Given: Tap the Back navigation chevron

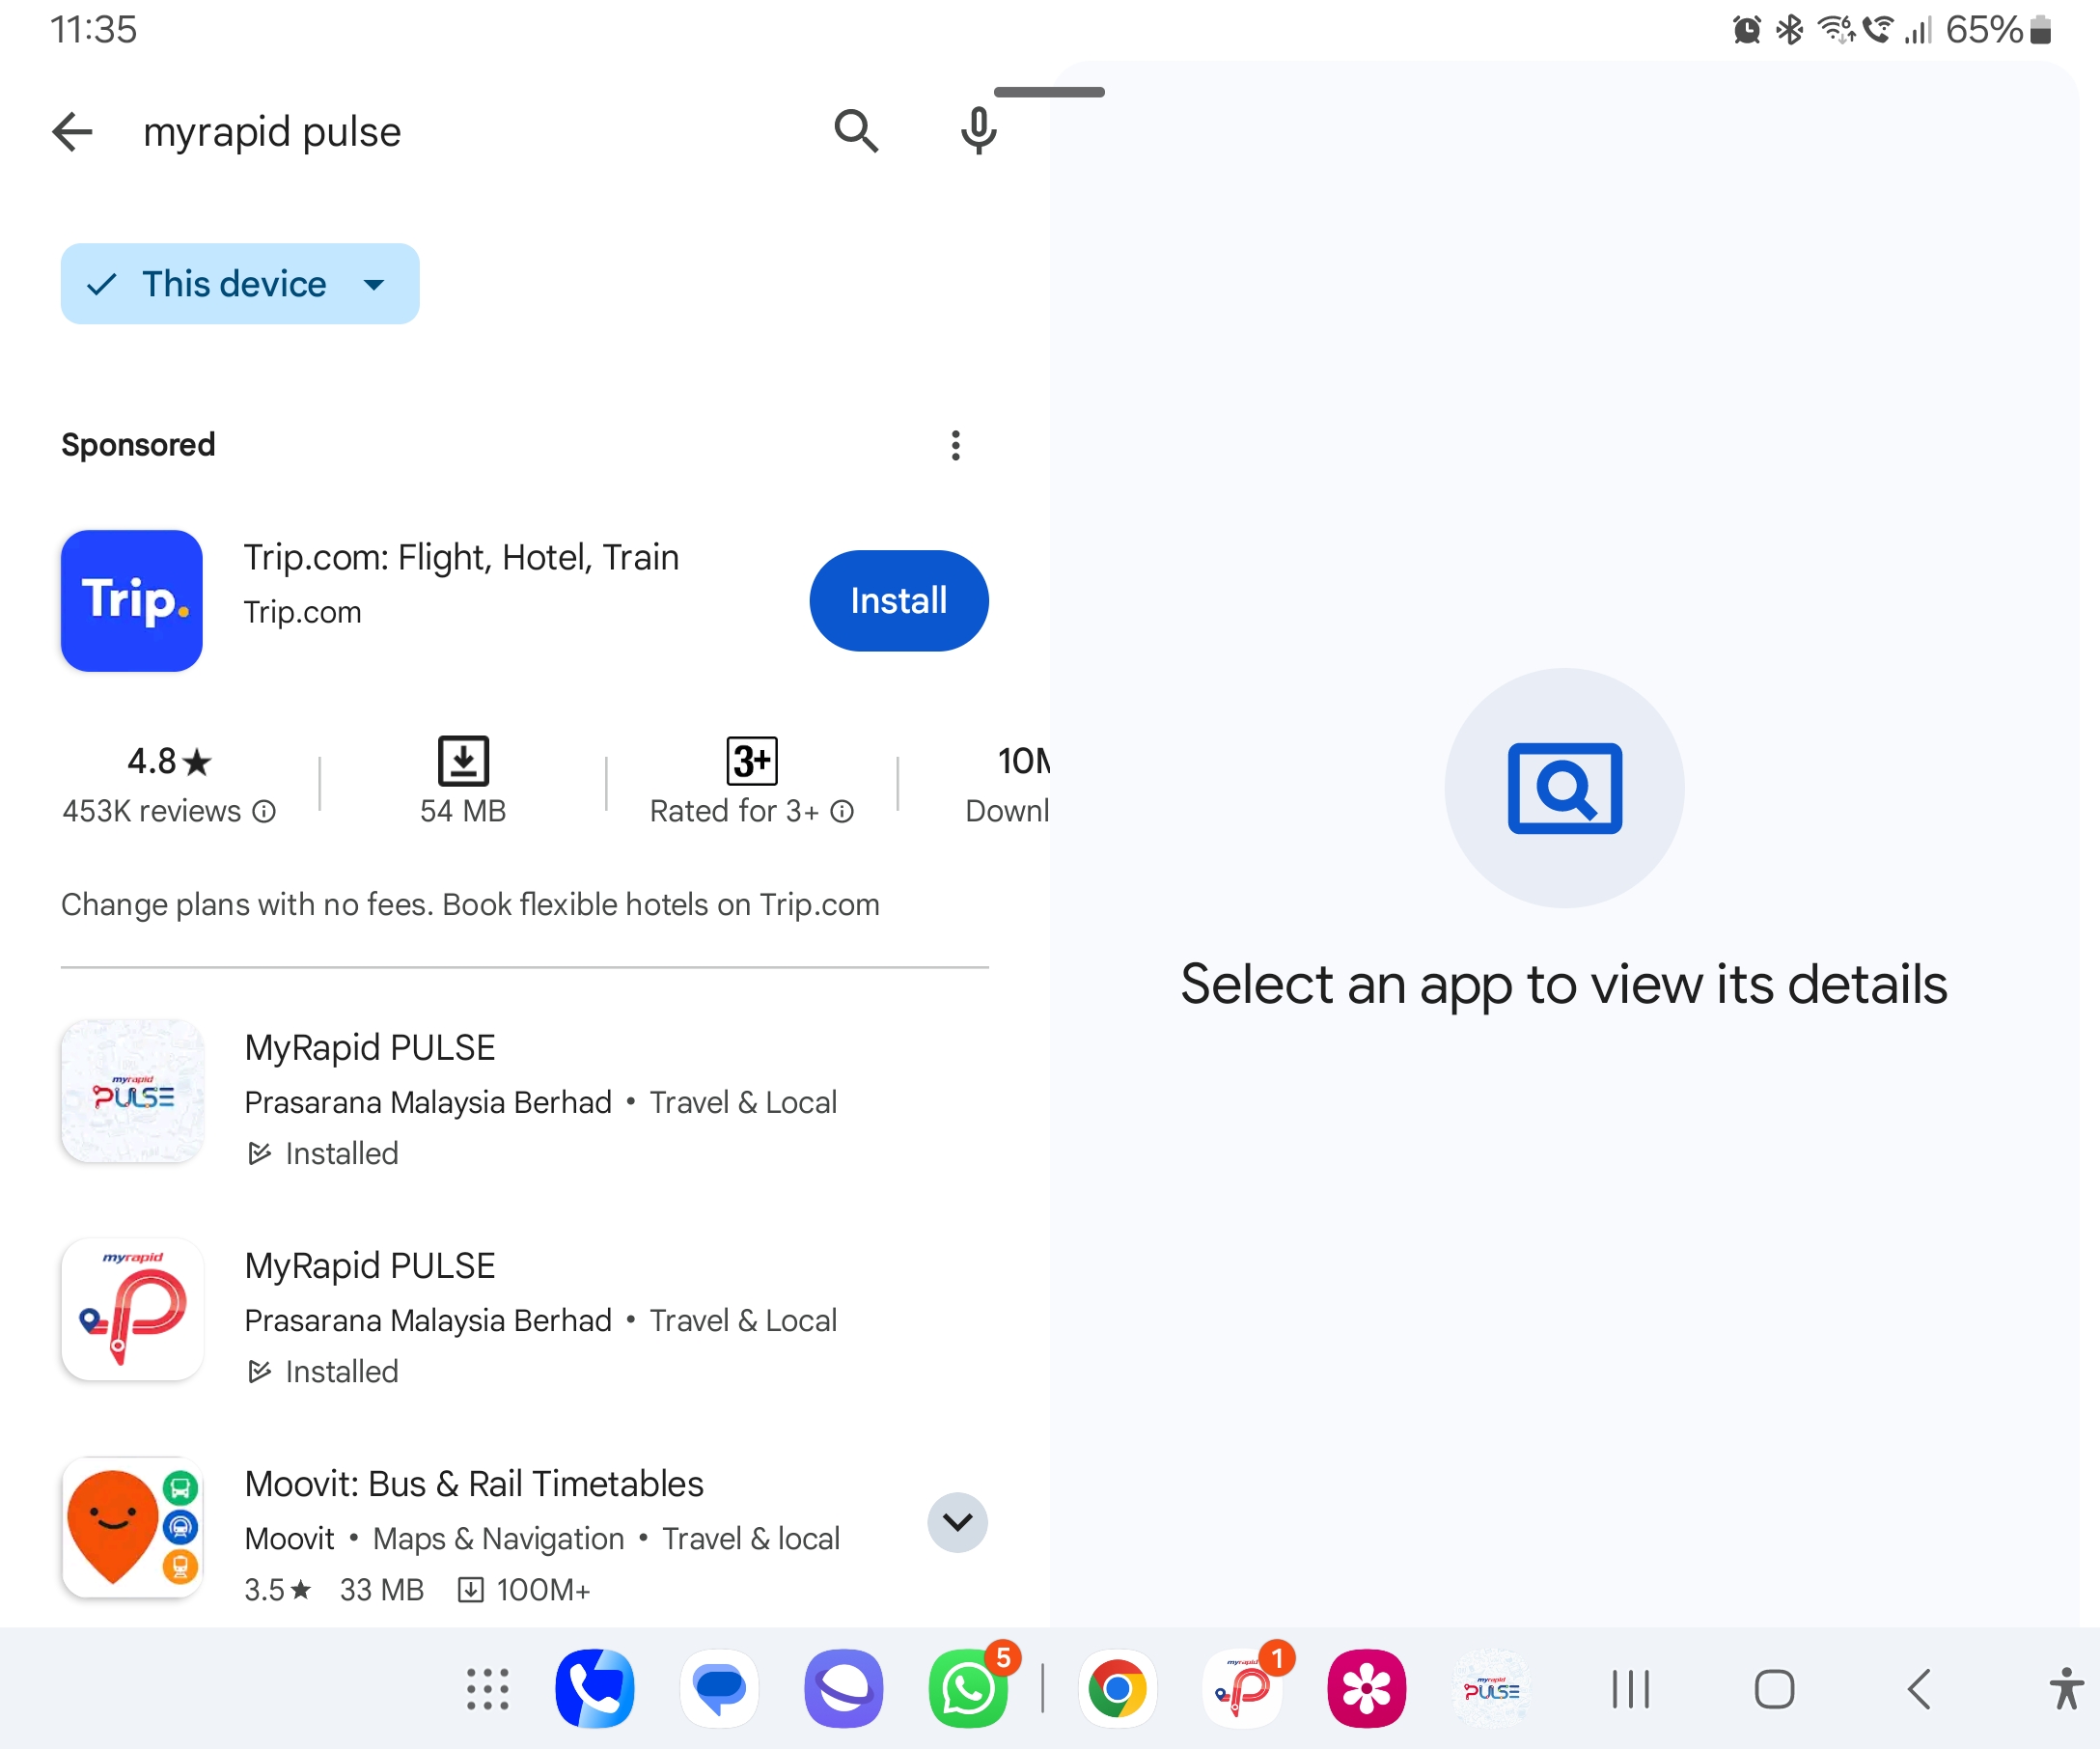Looking at the screenshot, I should coord(1918,1689).
